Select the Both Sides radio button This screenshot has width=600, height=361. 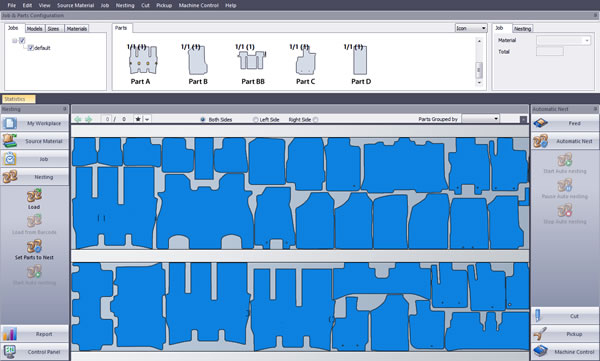(x=203, y=119)
